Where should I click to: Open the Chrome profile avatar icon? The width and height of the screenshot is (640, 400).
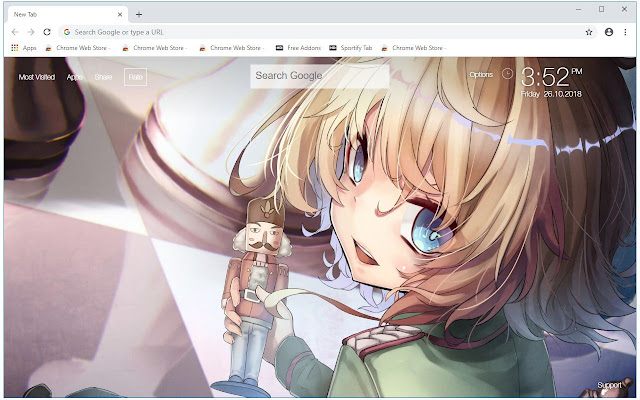tap(609, 32)
